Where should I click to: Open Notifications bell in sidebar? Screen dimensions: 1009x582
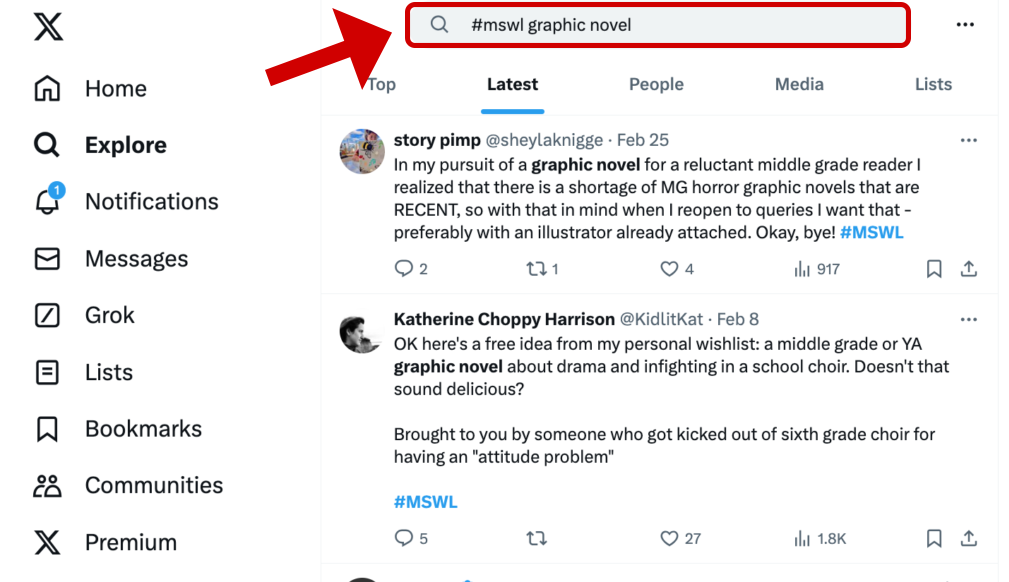tap(47, 202)
